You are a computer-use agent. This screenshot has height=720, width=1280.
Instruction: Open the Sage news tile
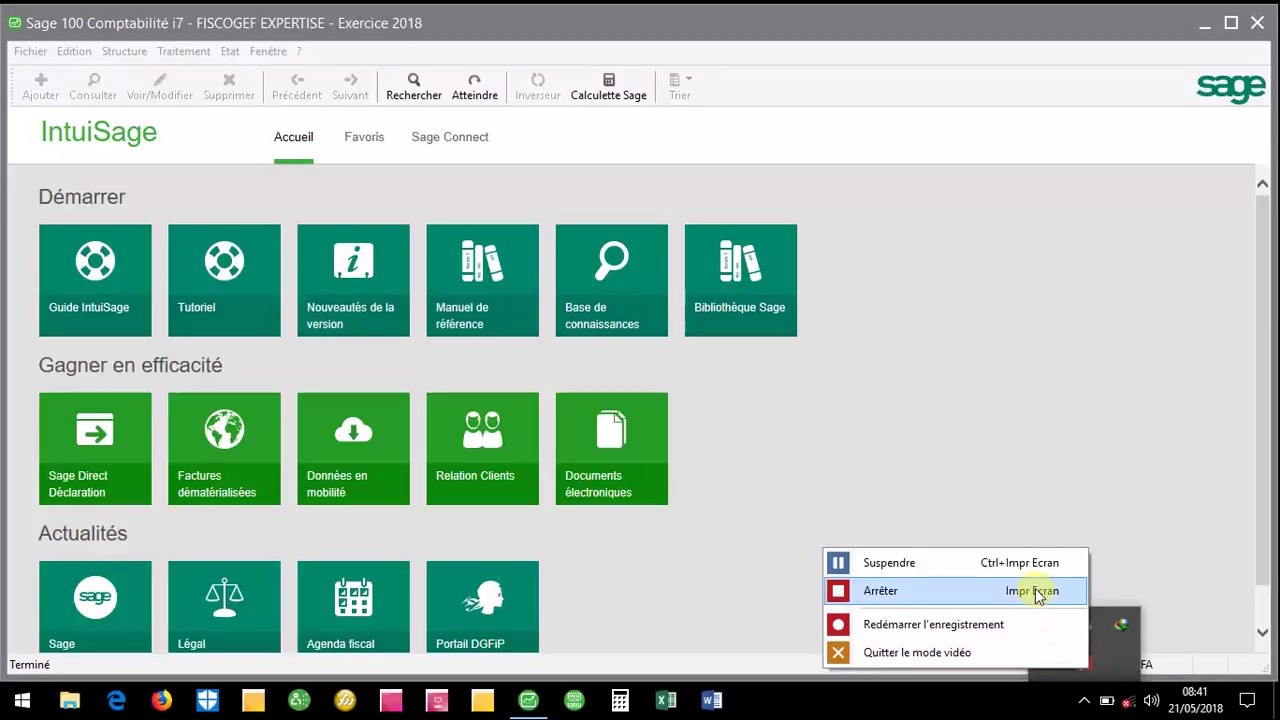point(95,606)
